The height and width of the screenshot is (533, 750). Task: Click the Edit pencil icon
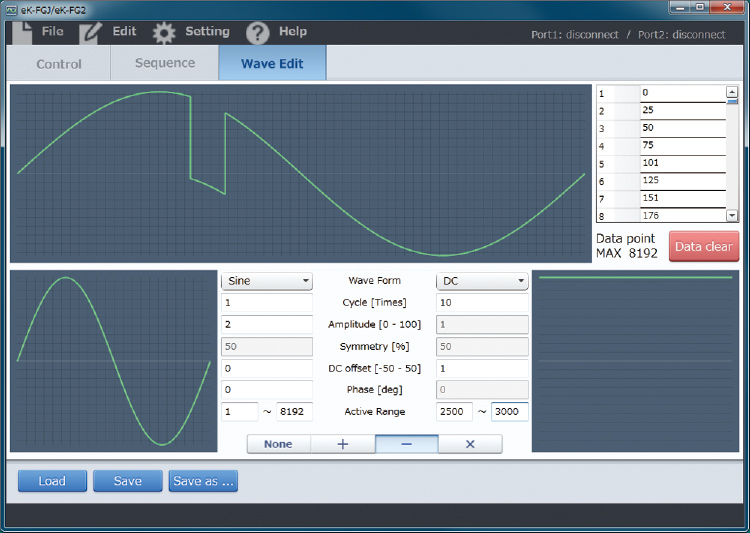click(91, 31)
